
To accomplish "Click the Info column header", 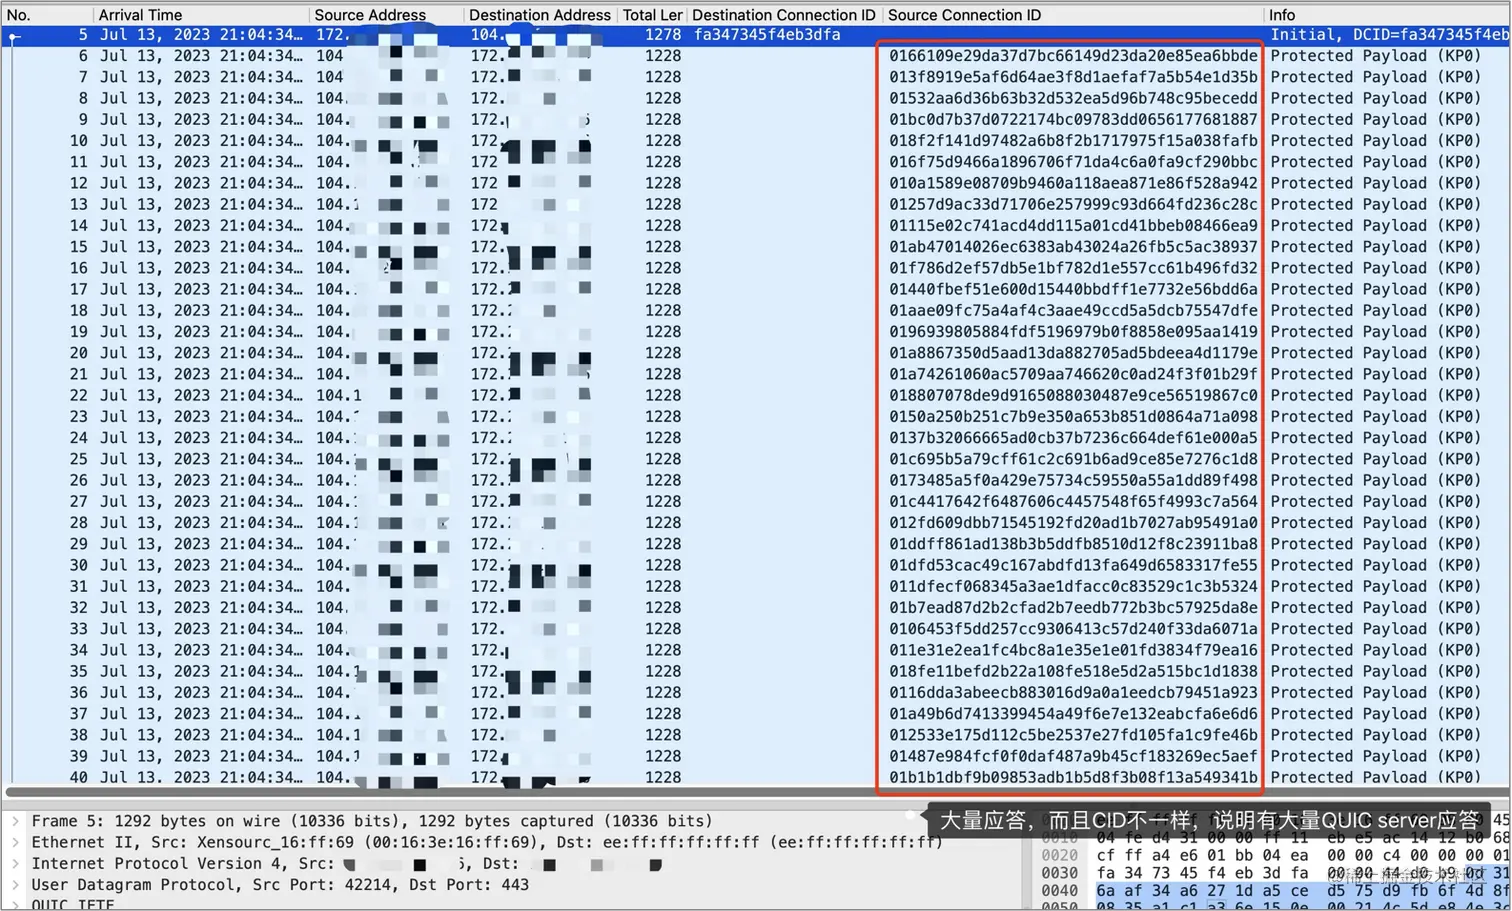I will coord(1387,15).
